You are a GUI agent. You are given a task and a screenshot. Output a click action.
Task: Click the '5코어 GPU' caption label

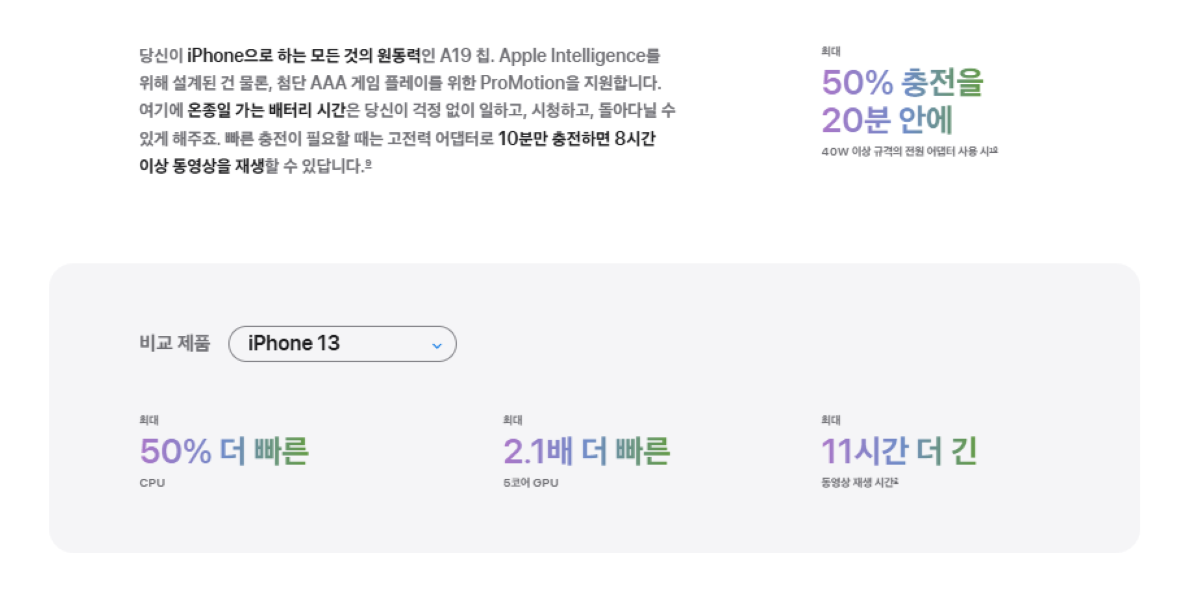pyautogui.click(x=531, y=483)
